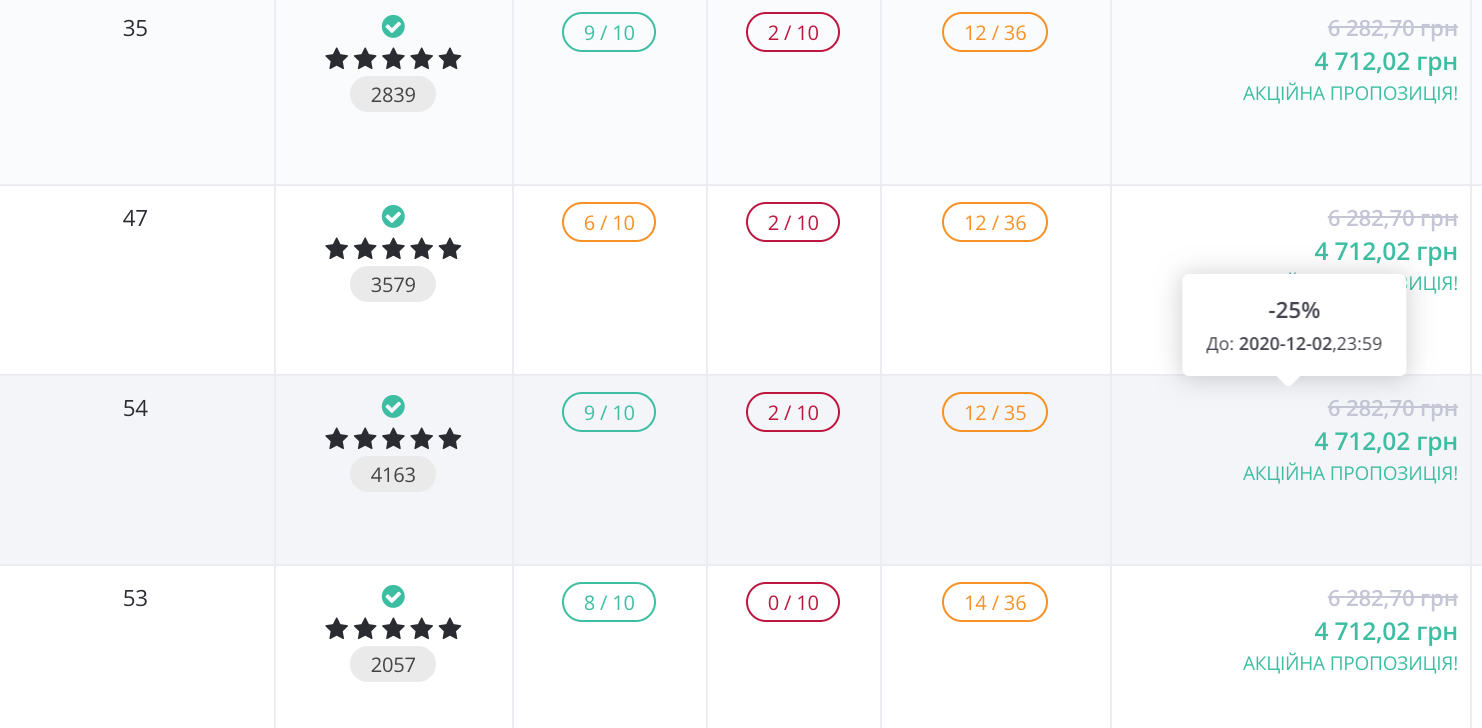Click the verified checkmark icon above rating 2839

pyautogui.click(x=393, y=26)
